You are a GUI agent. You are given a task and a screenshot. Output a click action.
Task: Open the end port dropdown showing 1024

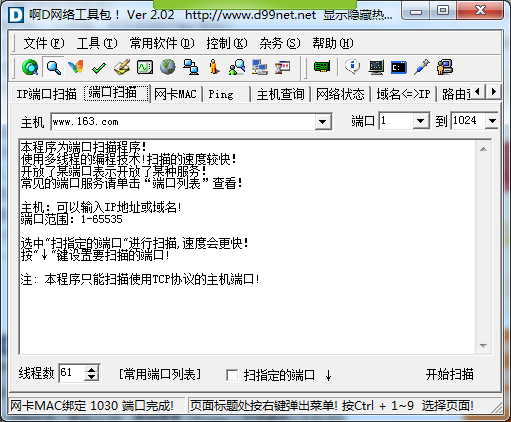(x=492, y=121)
